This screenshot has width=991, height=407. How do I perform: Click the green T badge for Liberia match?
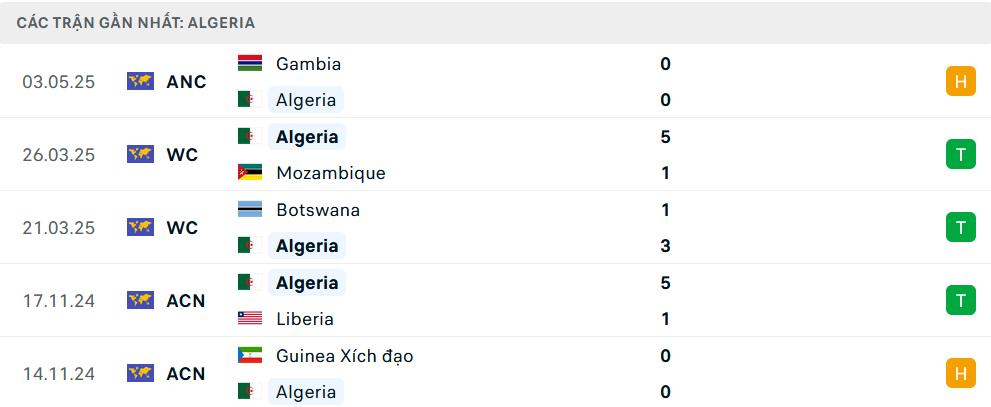tap(961, 300)
